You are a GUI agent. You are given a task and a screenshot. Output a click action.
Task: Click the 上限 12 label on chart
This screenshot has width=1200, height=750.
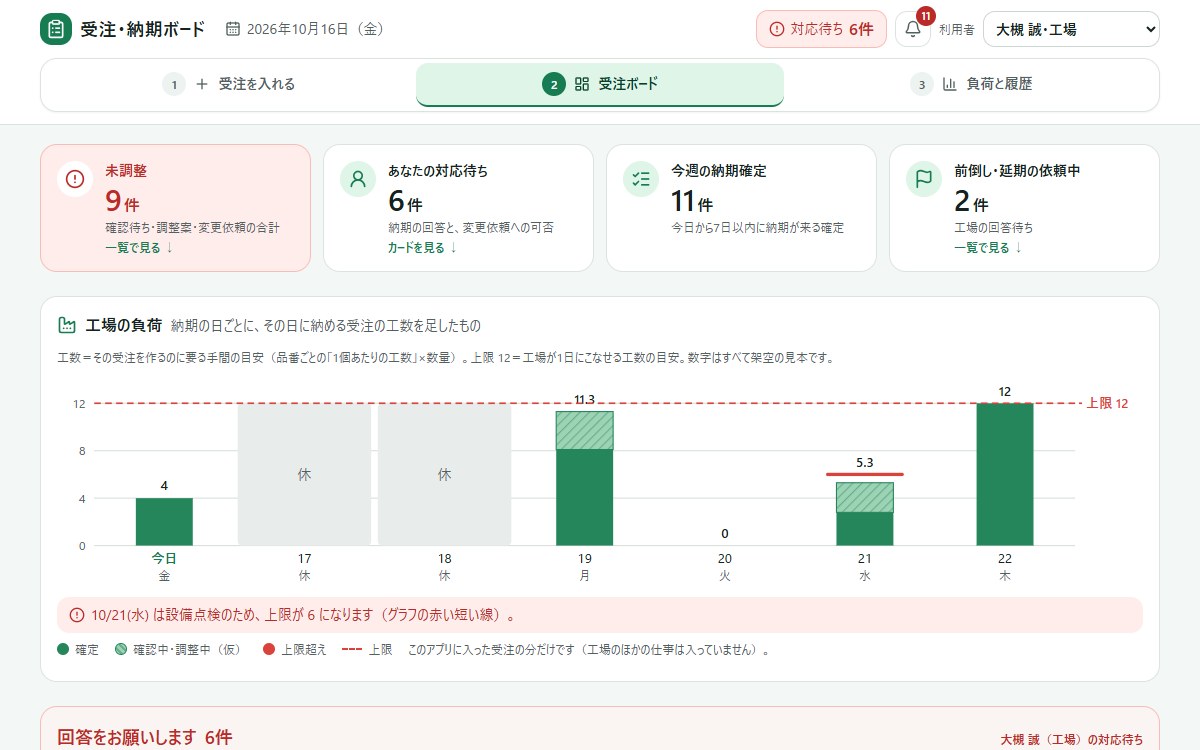[x=1107, y=403]
